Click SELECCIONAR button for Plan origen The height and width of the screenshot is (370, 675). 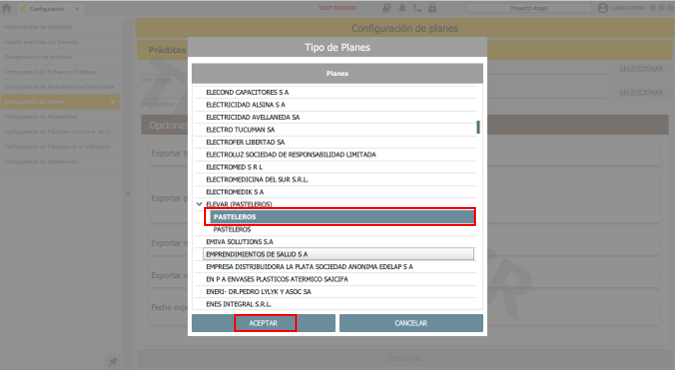(x=641, y=69)
